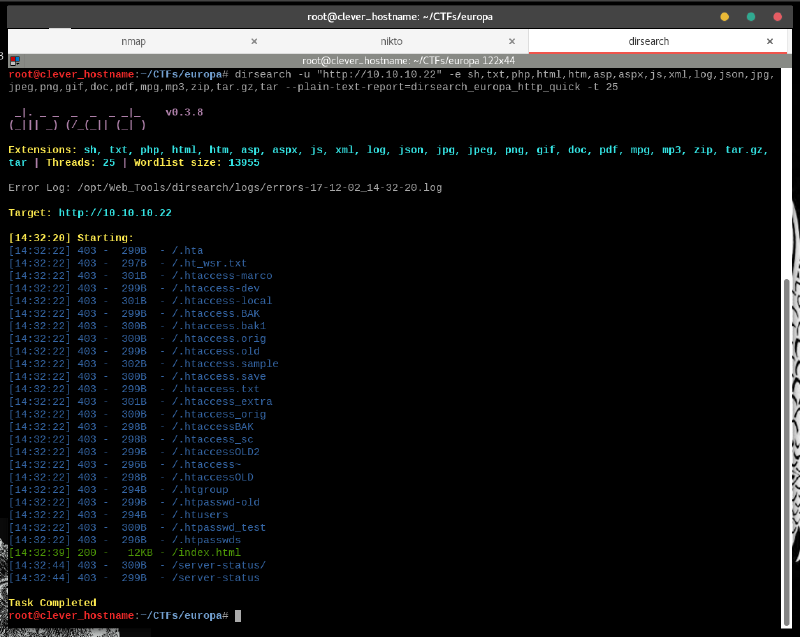Screen dimensions: 800x637
Task: Click the window title bar text
Action: [399, 17]
